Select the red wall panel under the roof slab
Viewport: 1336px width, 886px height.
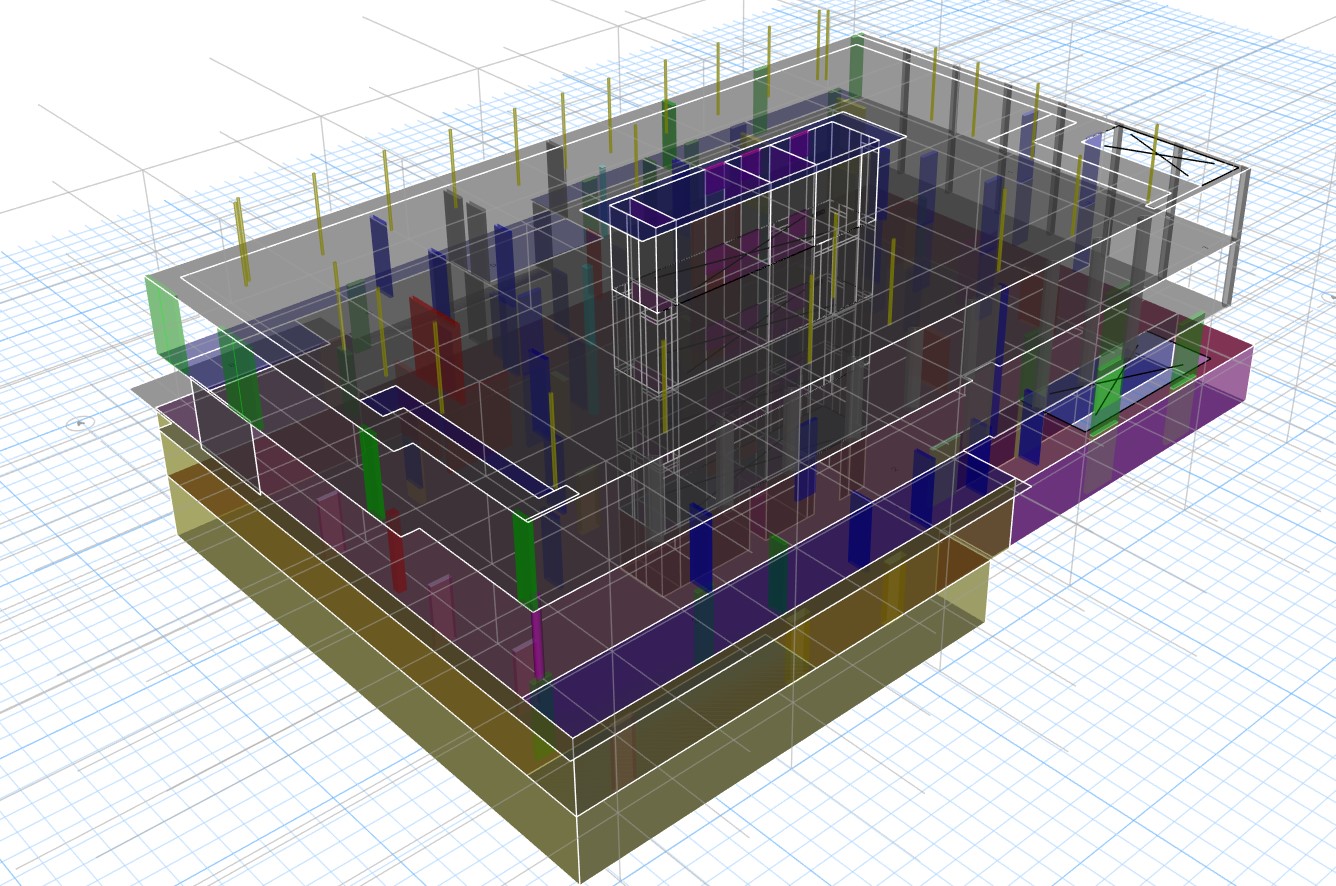pyautogui.click(x=437, y=348)
